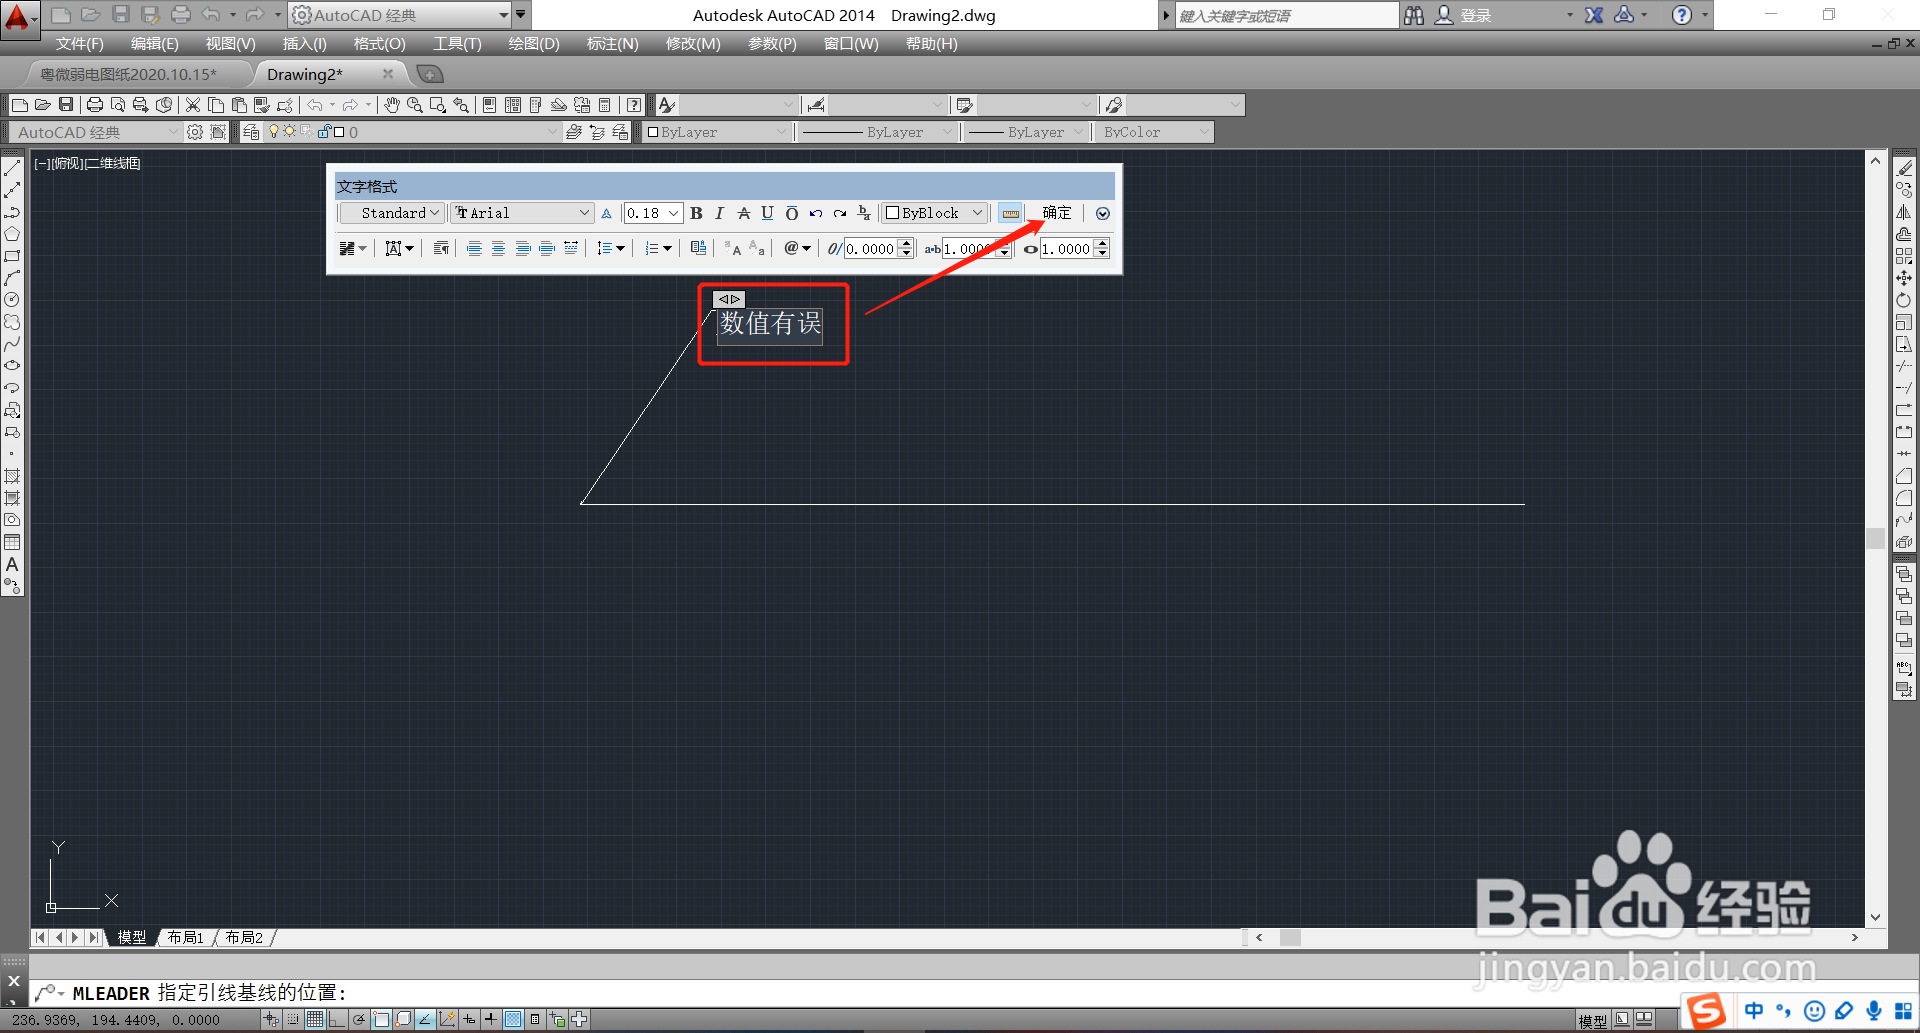This screenshot has width=1920, height=1033.
Task: Click the new drawing tab plus button
Action: [x=429, y=74]
